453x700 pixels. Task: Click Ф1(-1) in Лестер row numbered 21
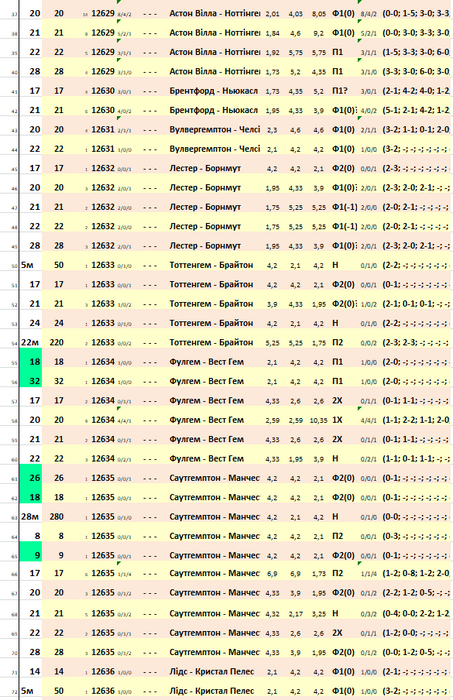(345, 207)
